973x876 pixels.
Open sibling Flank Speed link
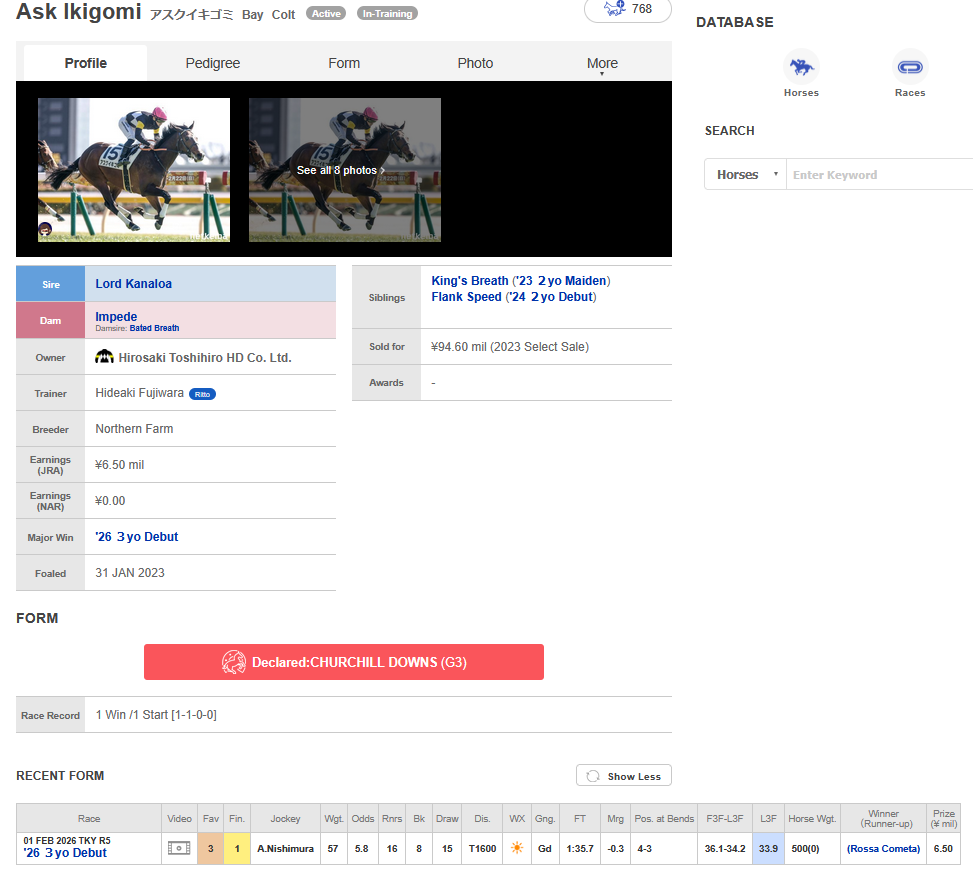click(467, 297)
